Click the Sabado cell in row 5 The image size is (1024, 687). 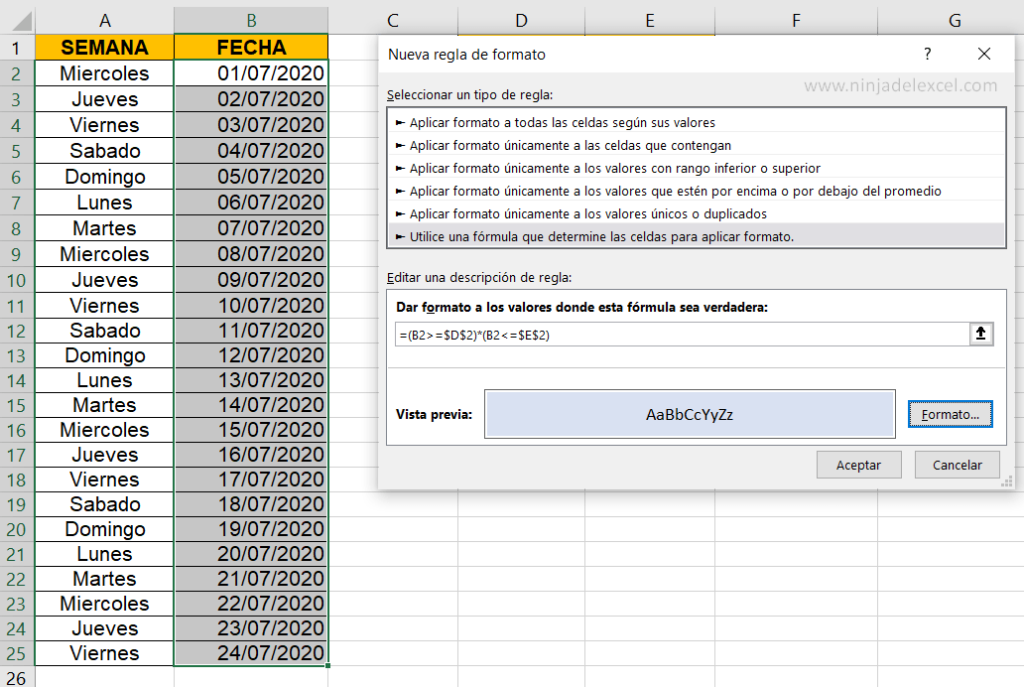click(104, 151)
